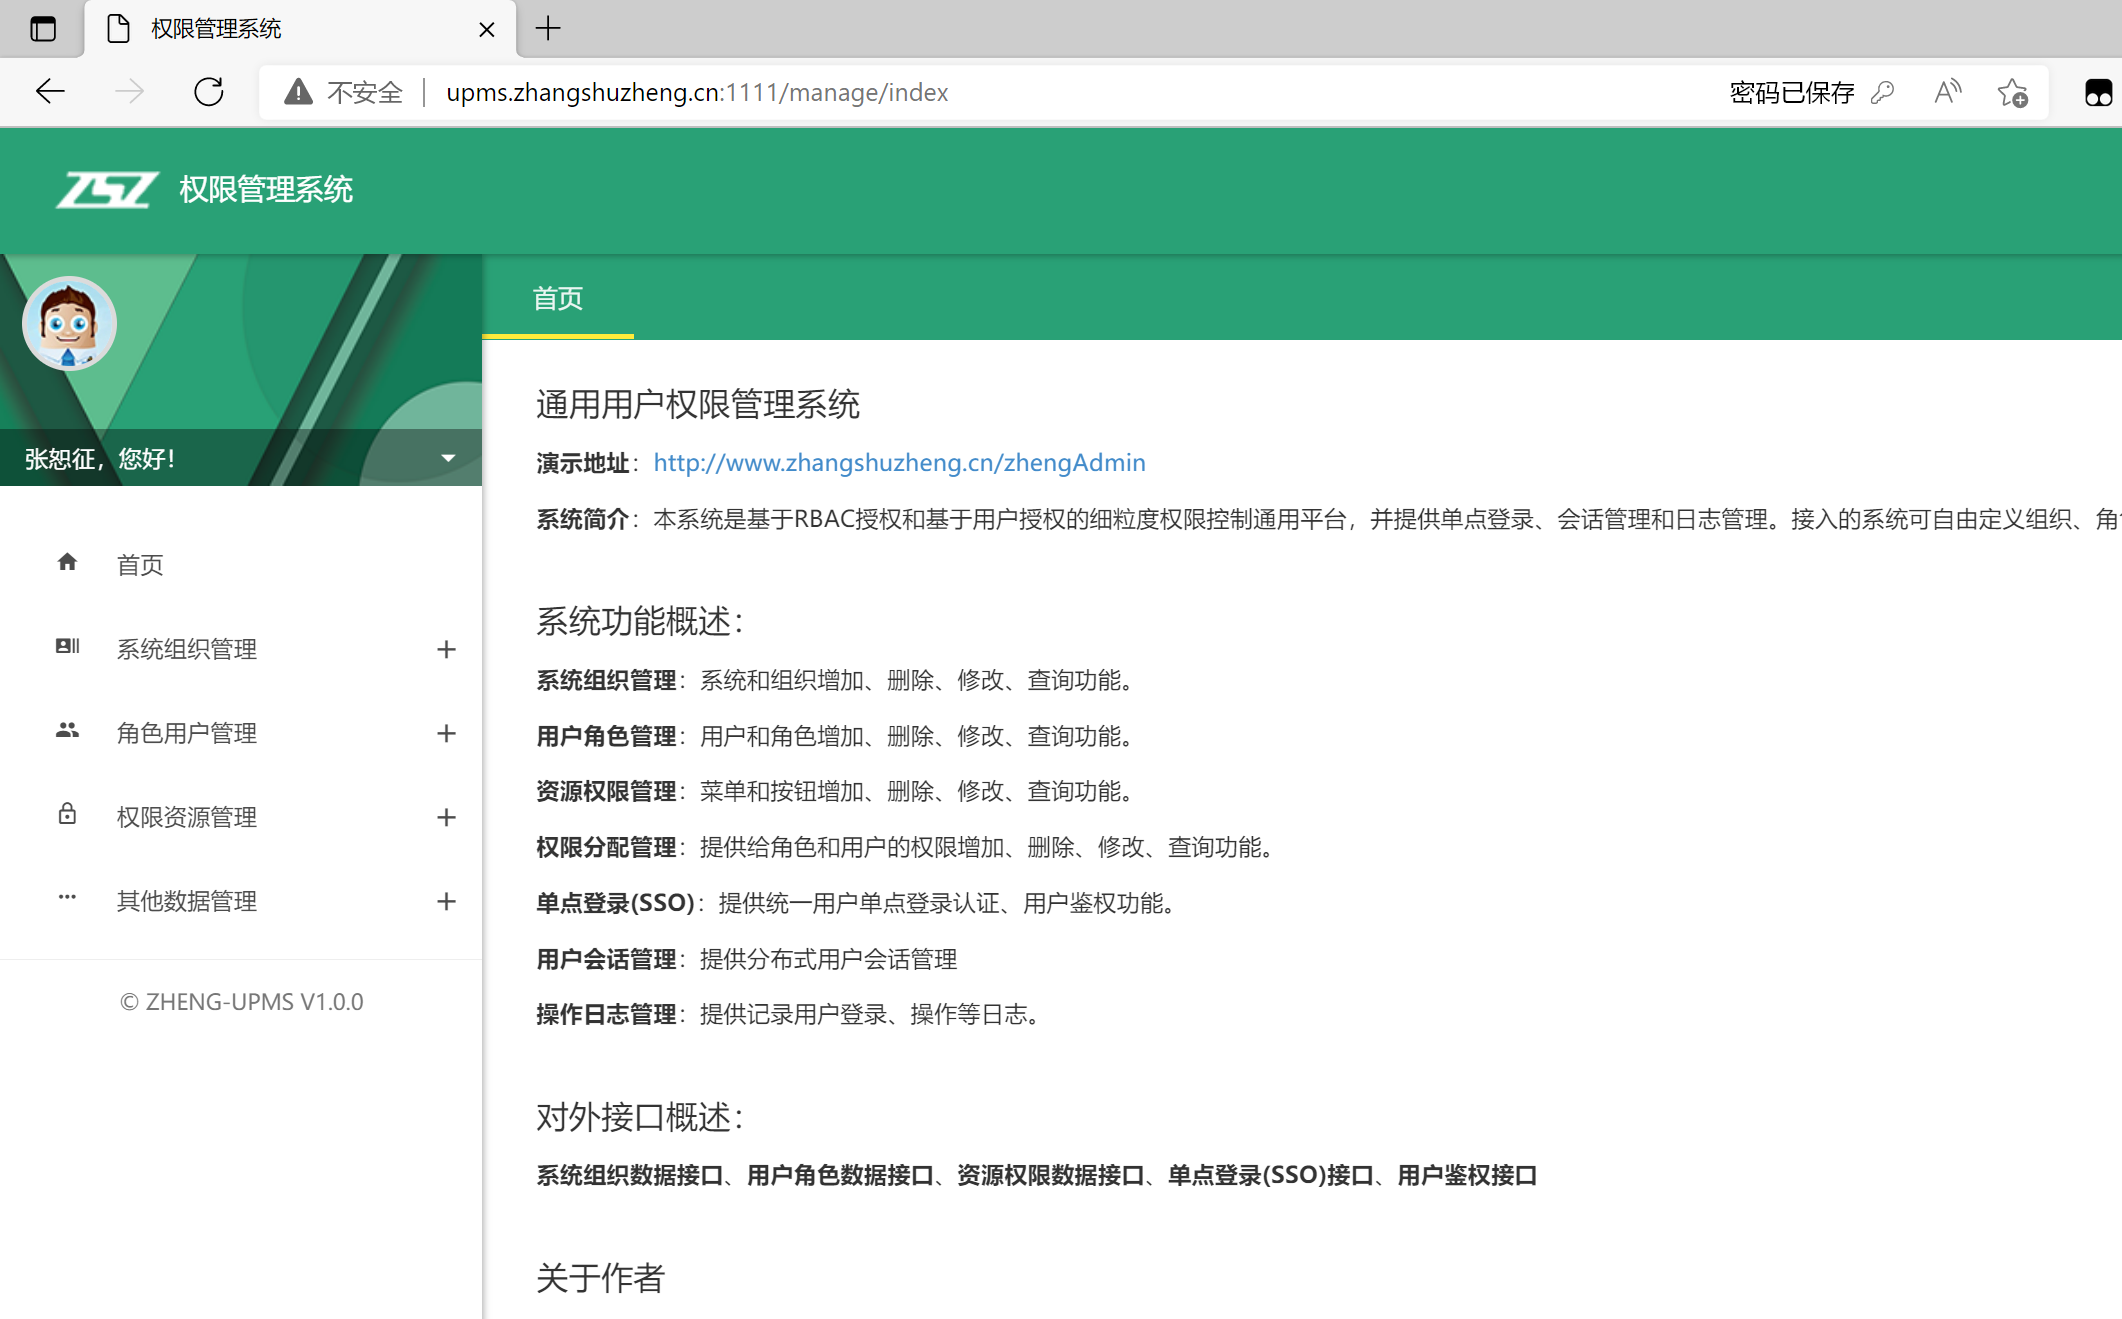
Task: Click the 系统组织管理 organization icon
Action: coord(66,647)
